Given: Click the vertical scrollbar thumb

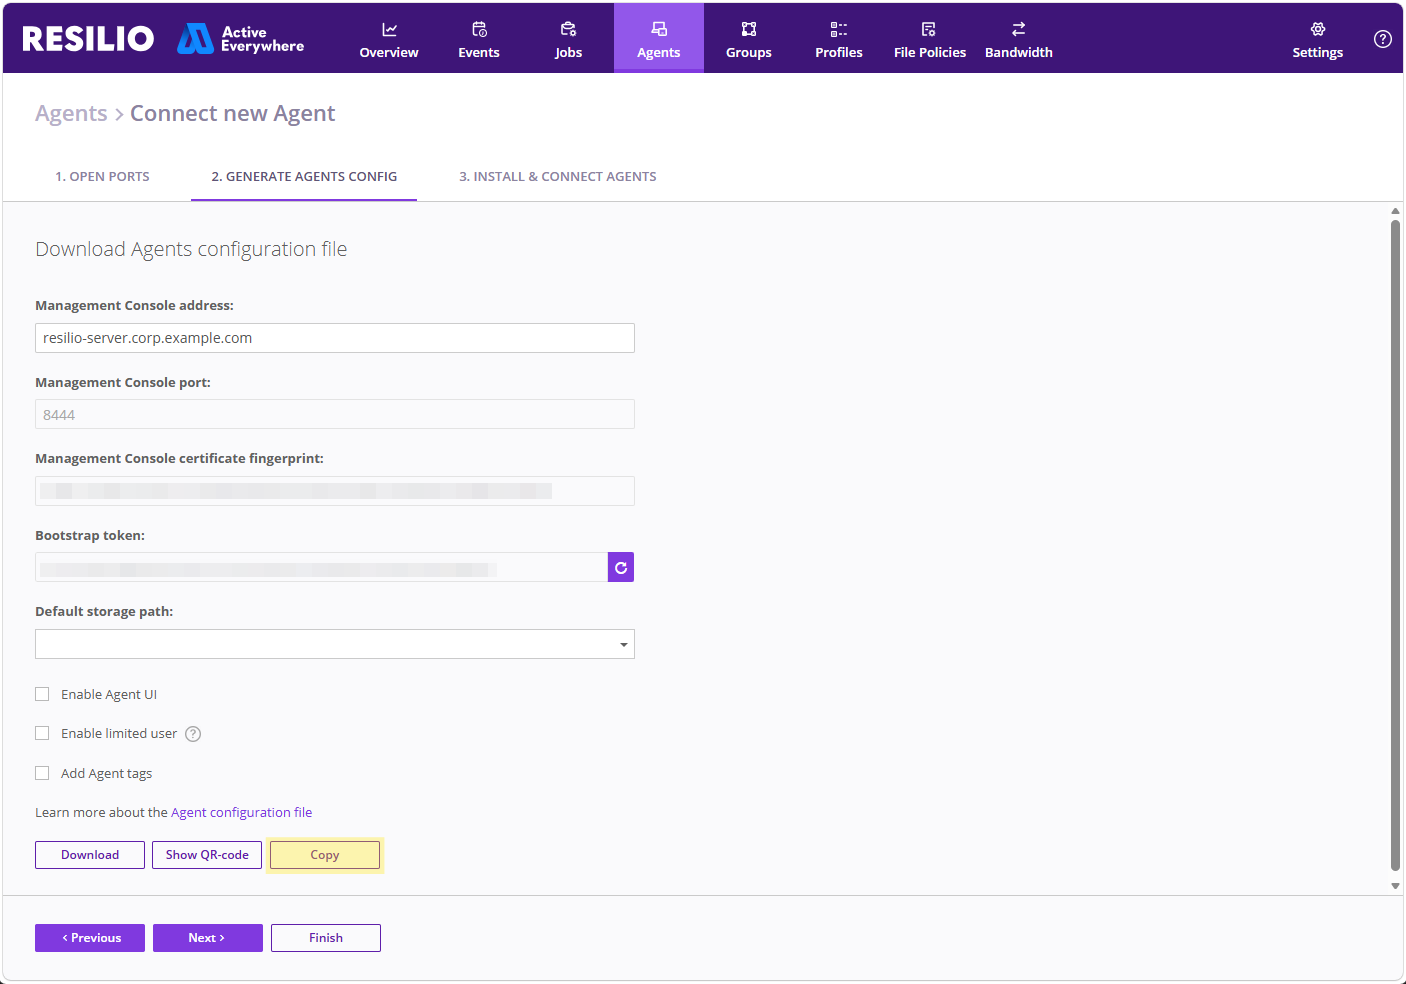Looking at the screenshot, I should click(1395, 545).
